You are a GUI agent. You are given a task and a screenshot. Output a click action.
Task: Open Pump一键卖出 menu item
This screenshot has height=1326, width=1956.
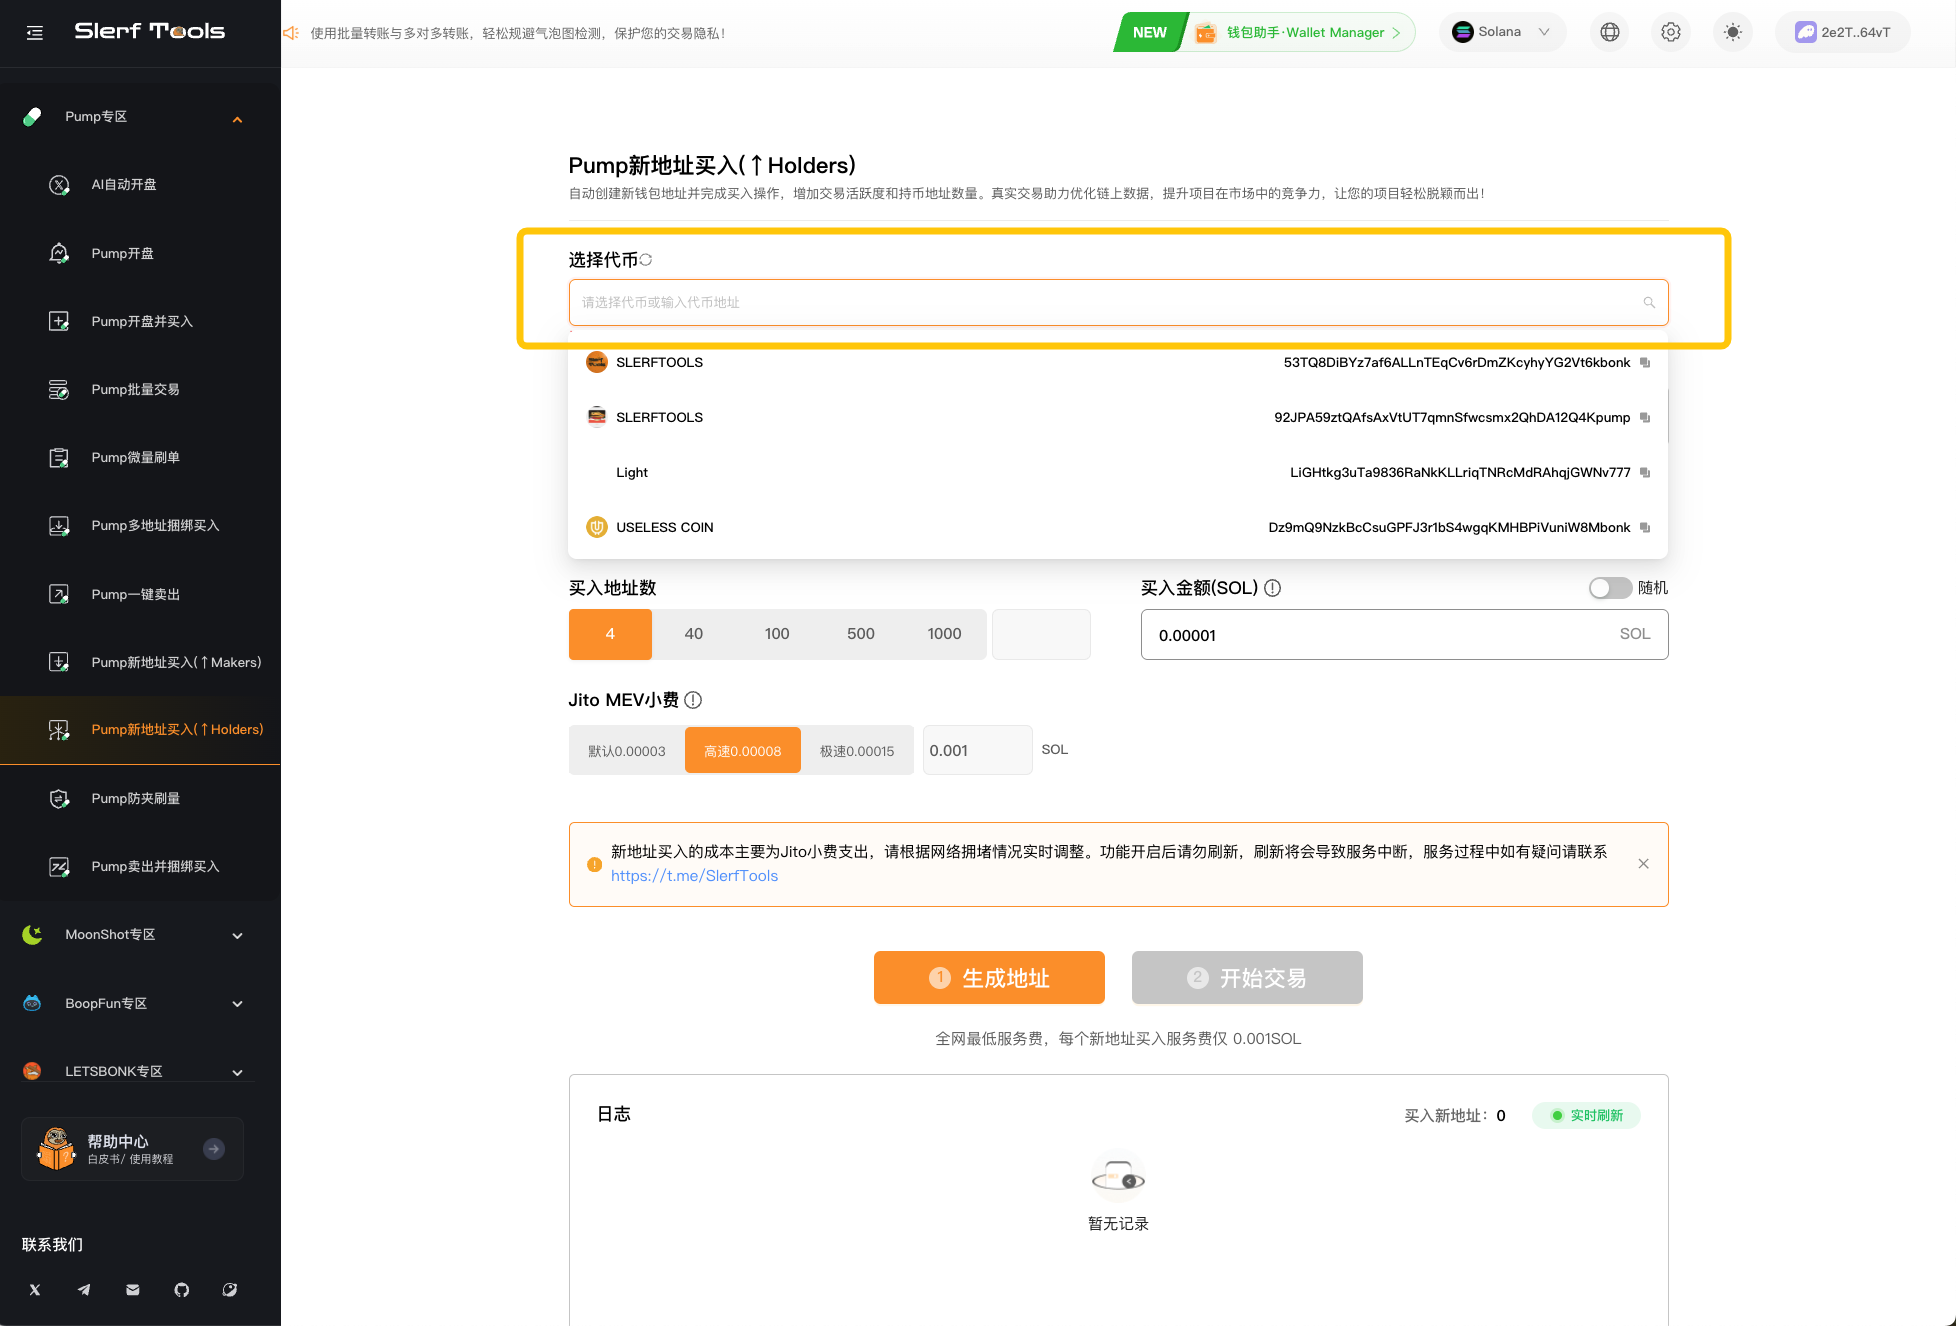(x=140, y=594)
